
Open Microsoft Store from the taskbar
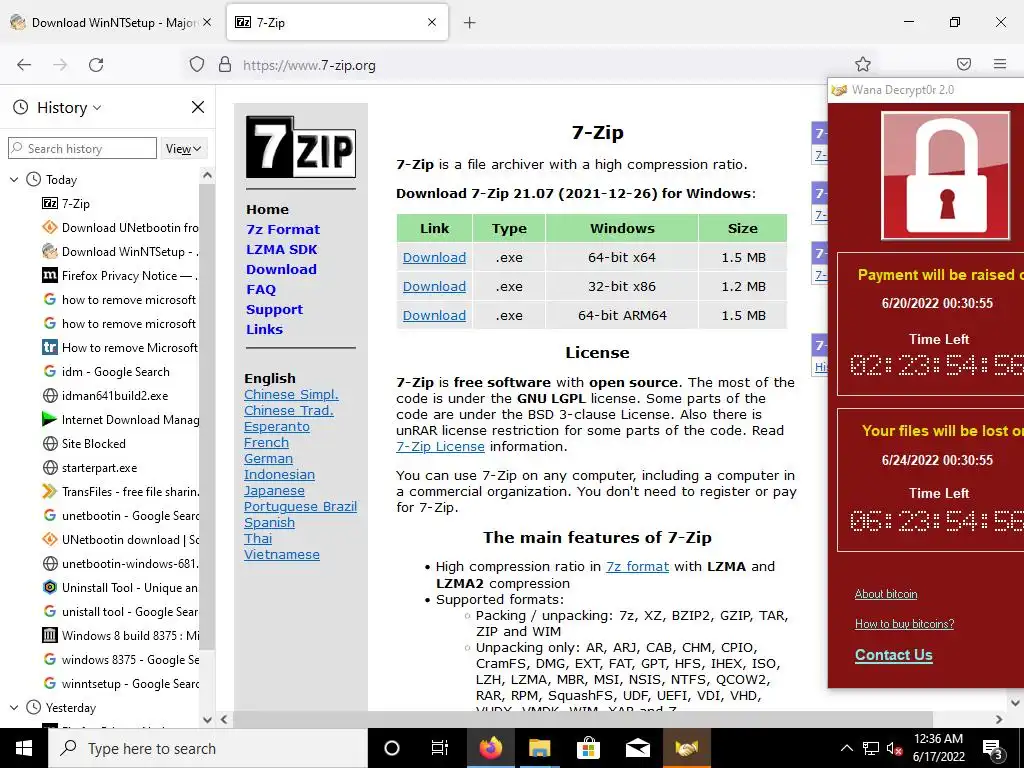pyautogui.click(x=588, y=748)
